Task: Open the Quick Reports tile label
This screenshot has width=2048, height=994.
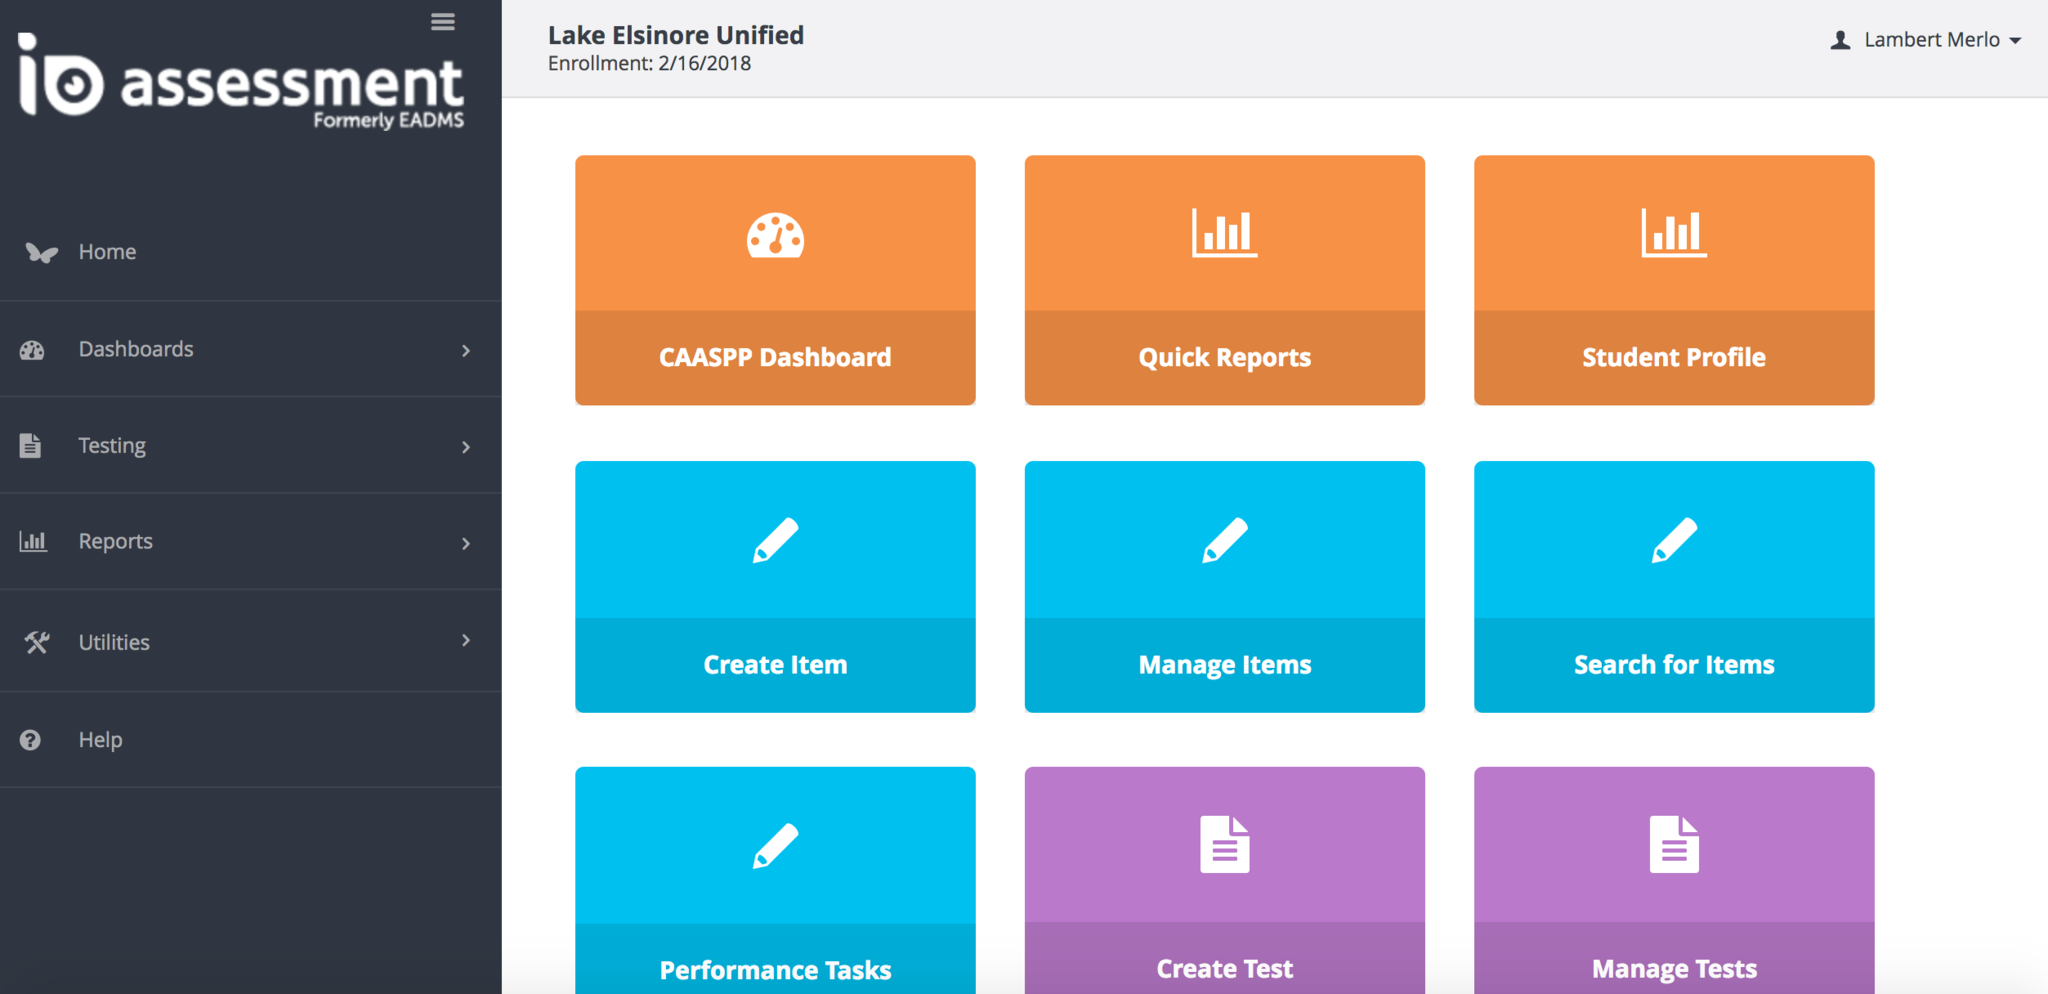Action: (x=1224, y=358)
